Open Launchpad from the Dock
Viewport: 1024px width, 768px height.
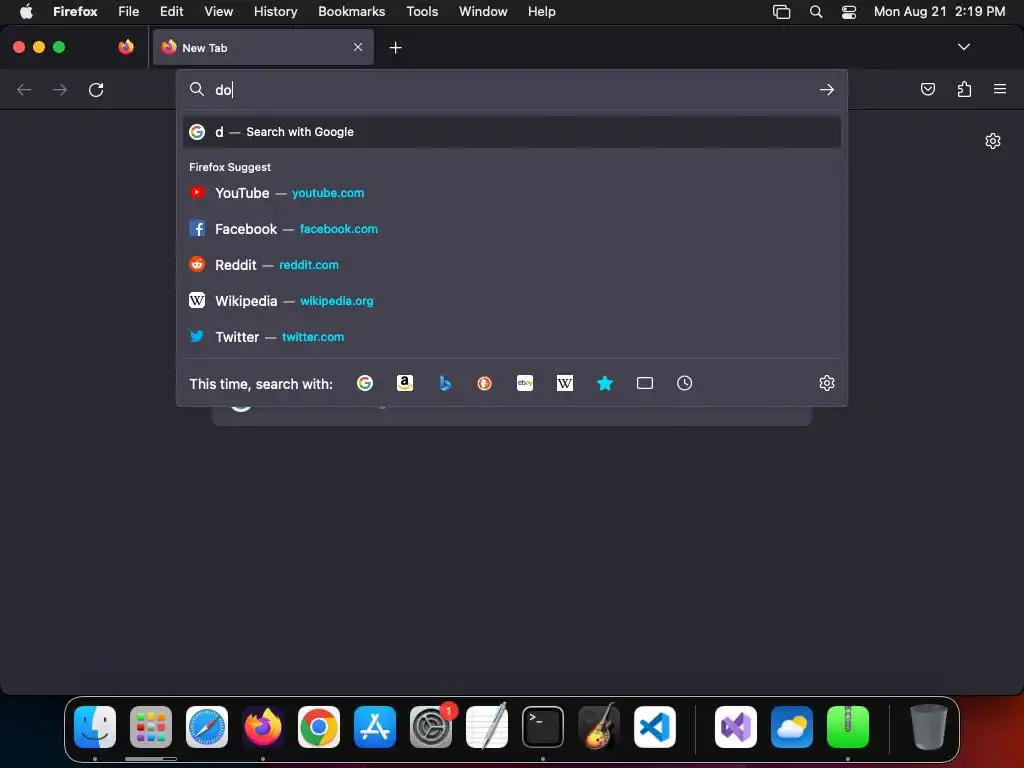click(151, 727)
